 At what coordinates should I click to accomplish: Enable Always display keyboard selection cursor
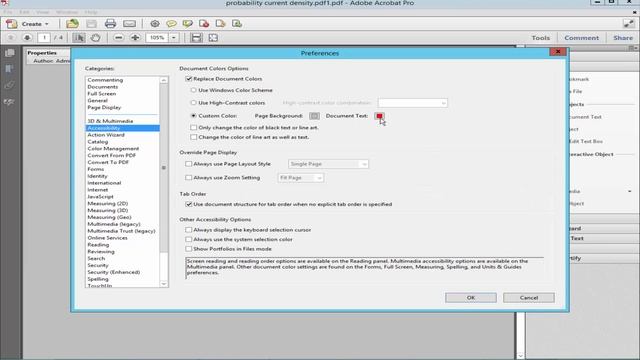(189, 230)
